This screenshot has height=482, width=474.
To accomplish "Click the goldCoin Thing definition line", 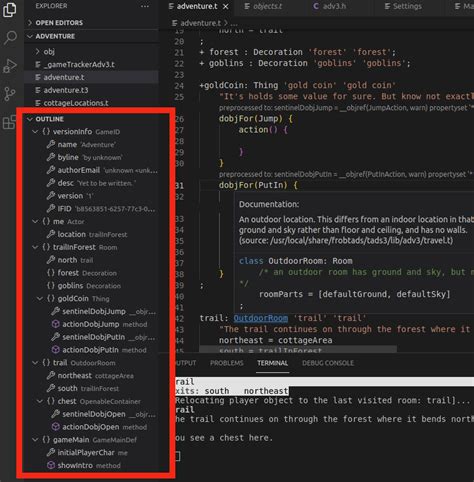I will 297,85.
